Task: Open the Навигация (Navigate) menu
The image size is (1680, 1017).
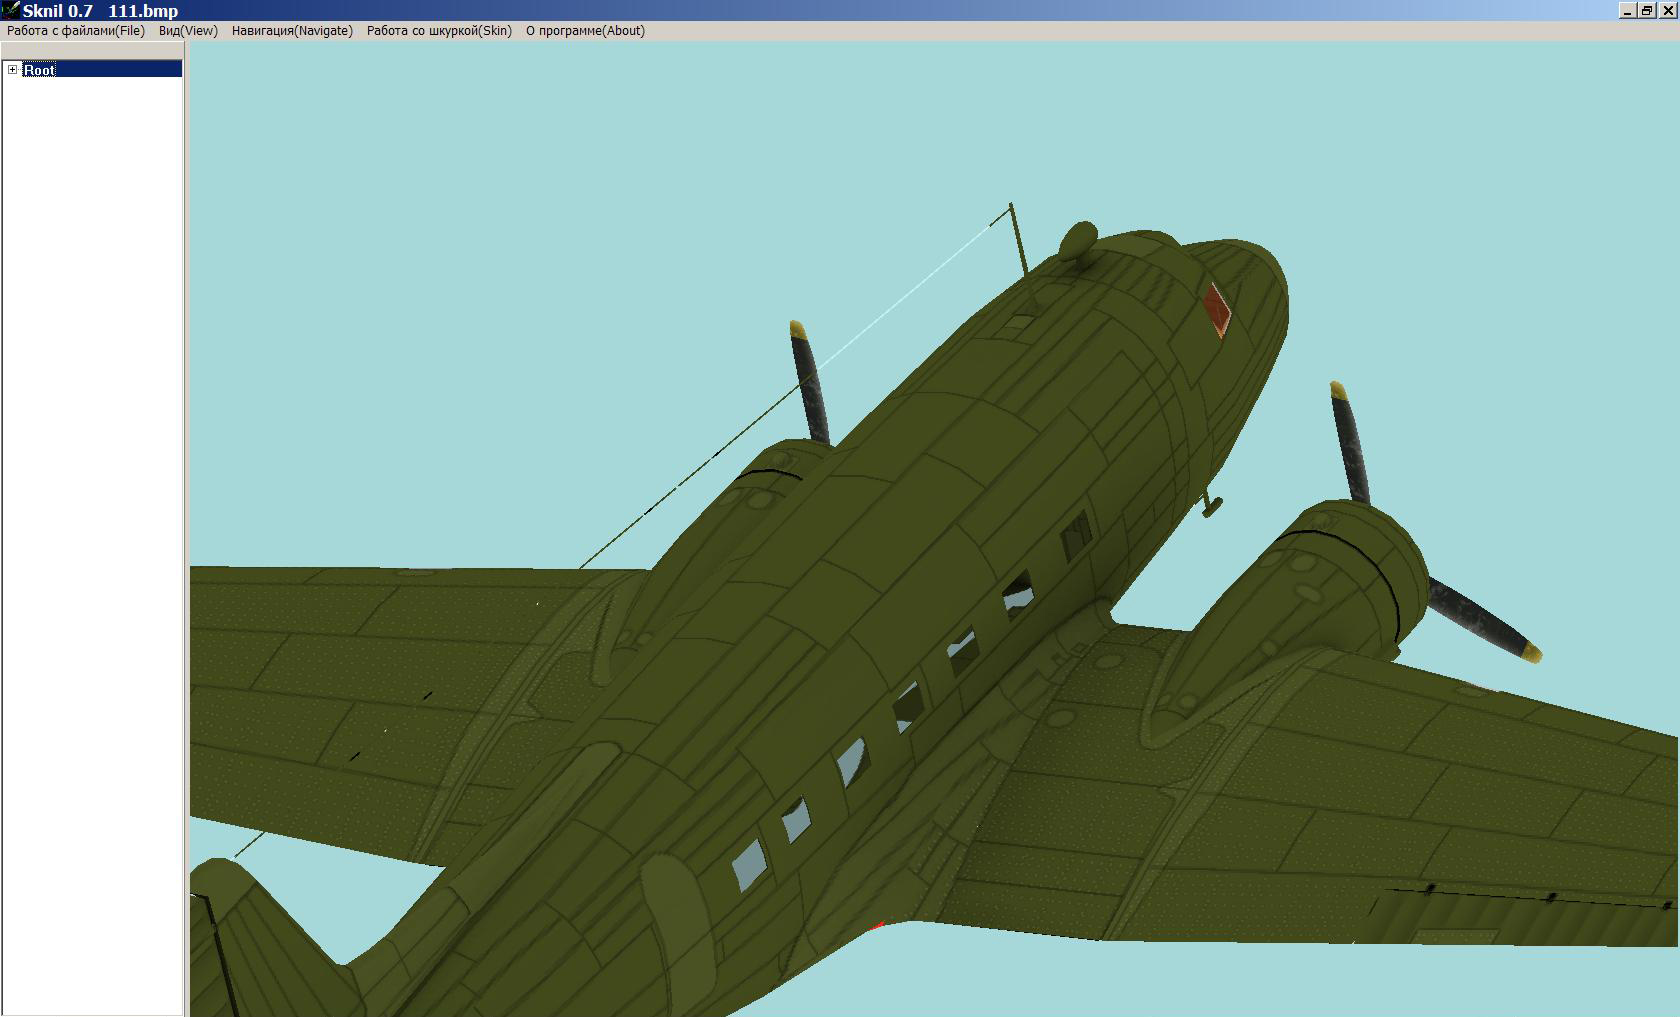Action: point(292,31)
